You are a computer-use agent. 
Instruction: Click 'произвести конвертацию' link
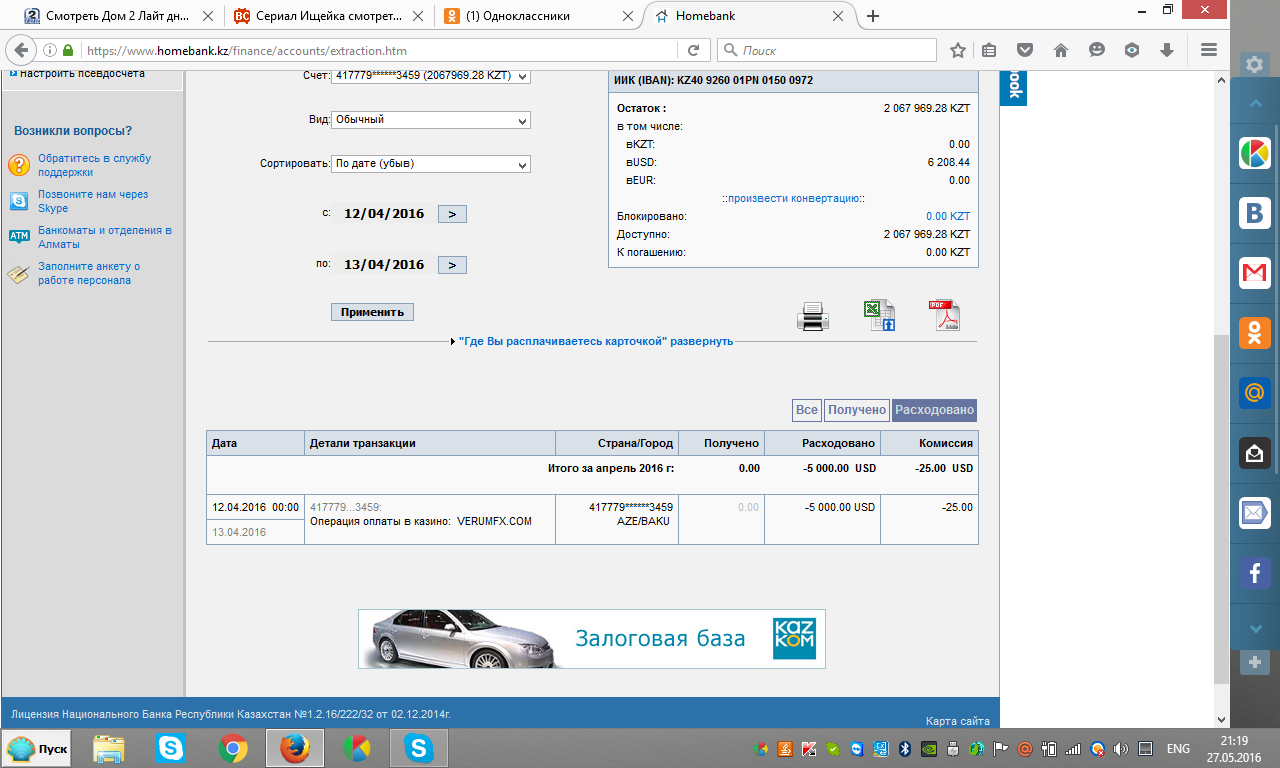coord(793,198)
